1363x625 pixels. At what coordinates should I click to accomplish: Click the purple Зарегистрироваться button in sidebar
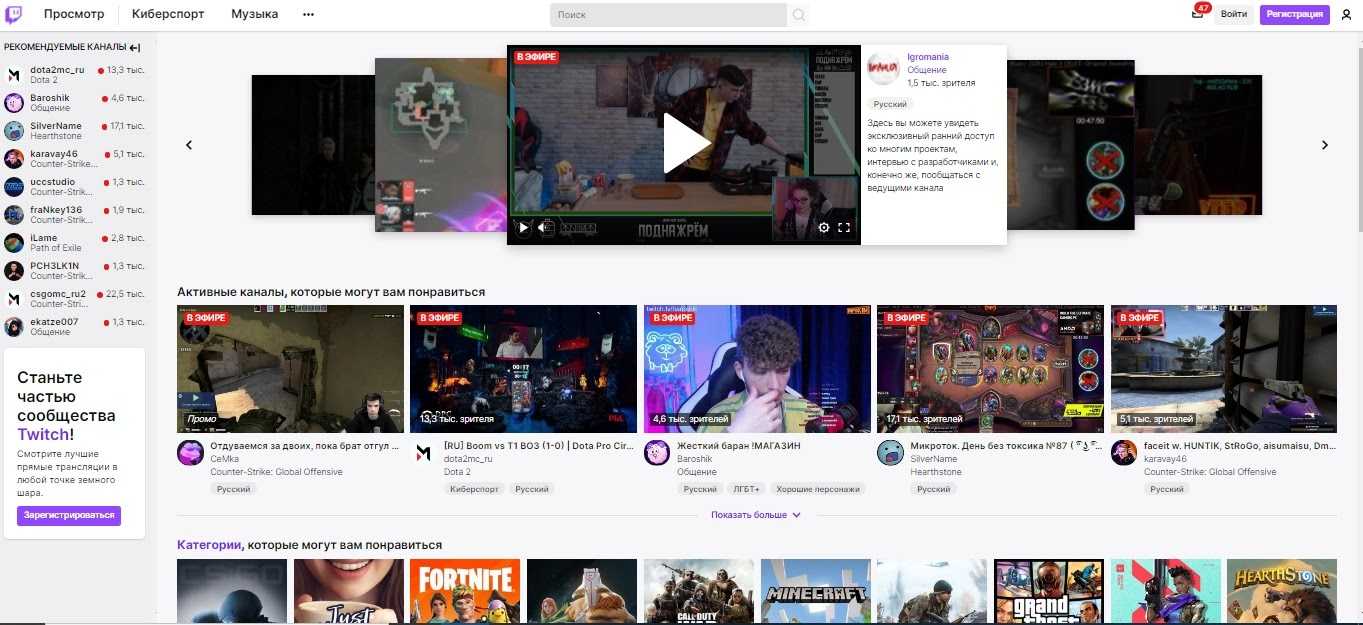[x=69, y=516]
